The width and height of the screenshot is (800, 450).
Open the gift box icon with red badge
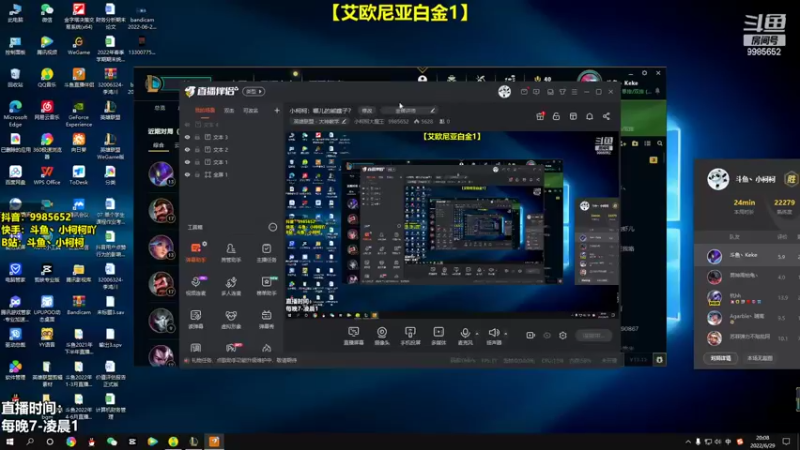click(x=540, y=116)
